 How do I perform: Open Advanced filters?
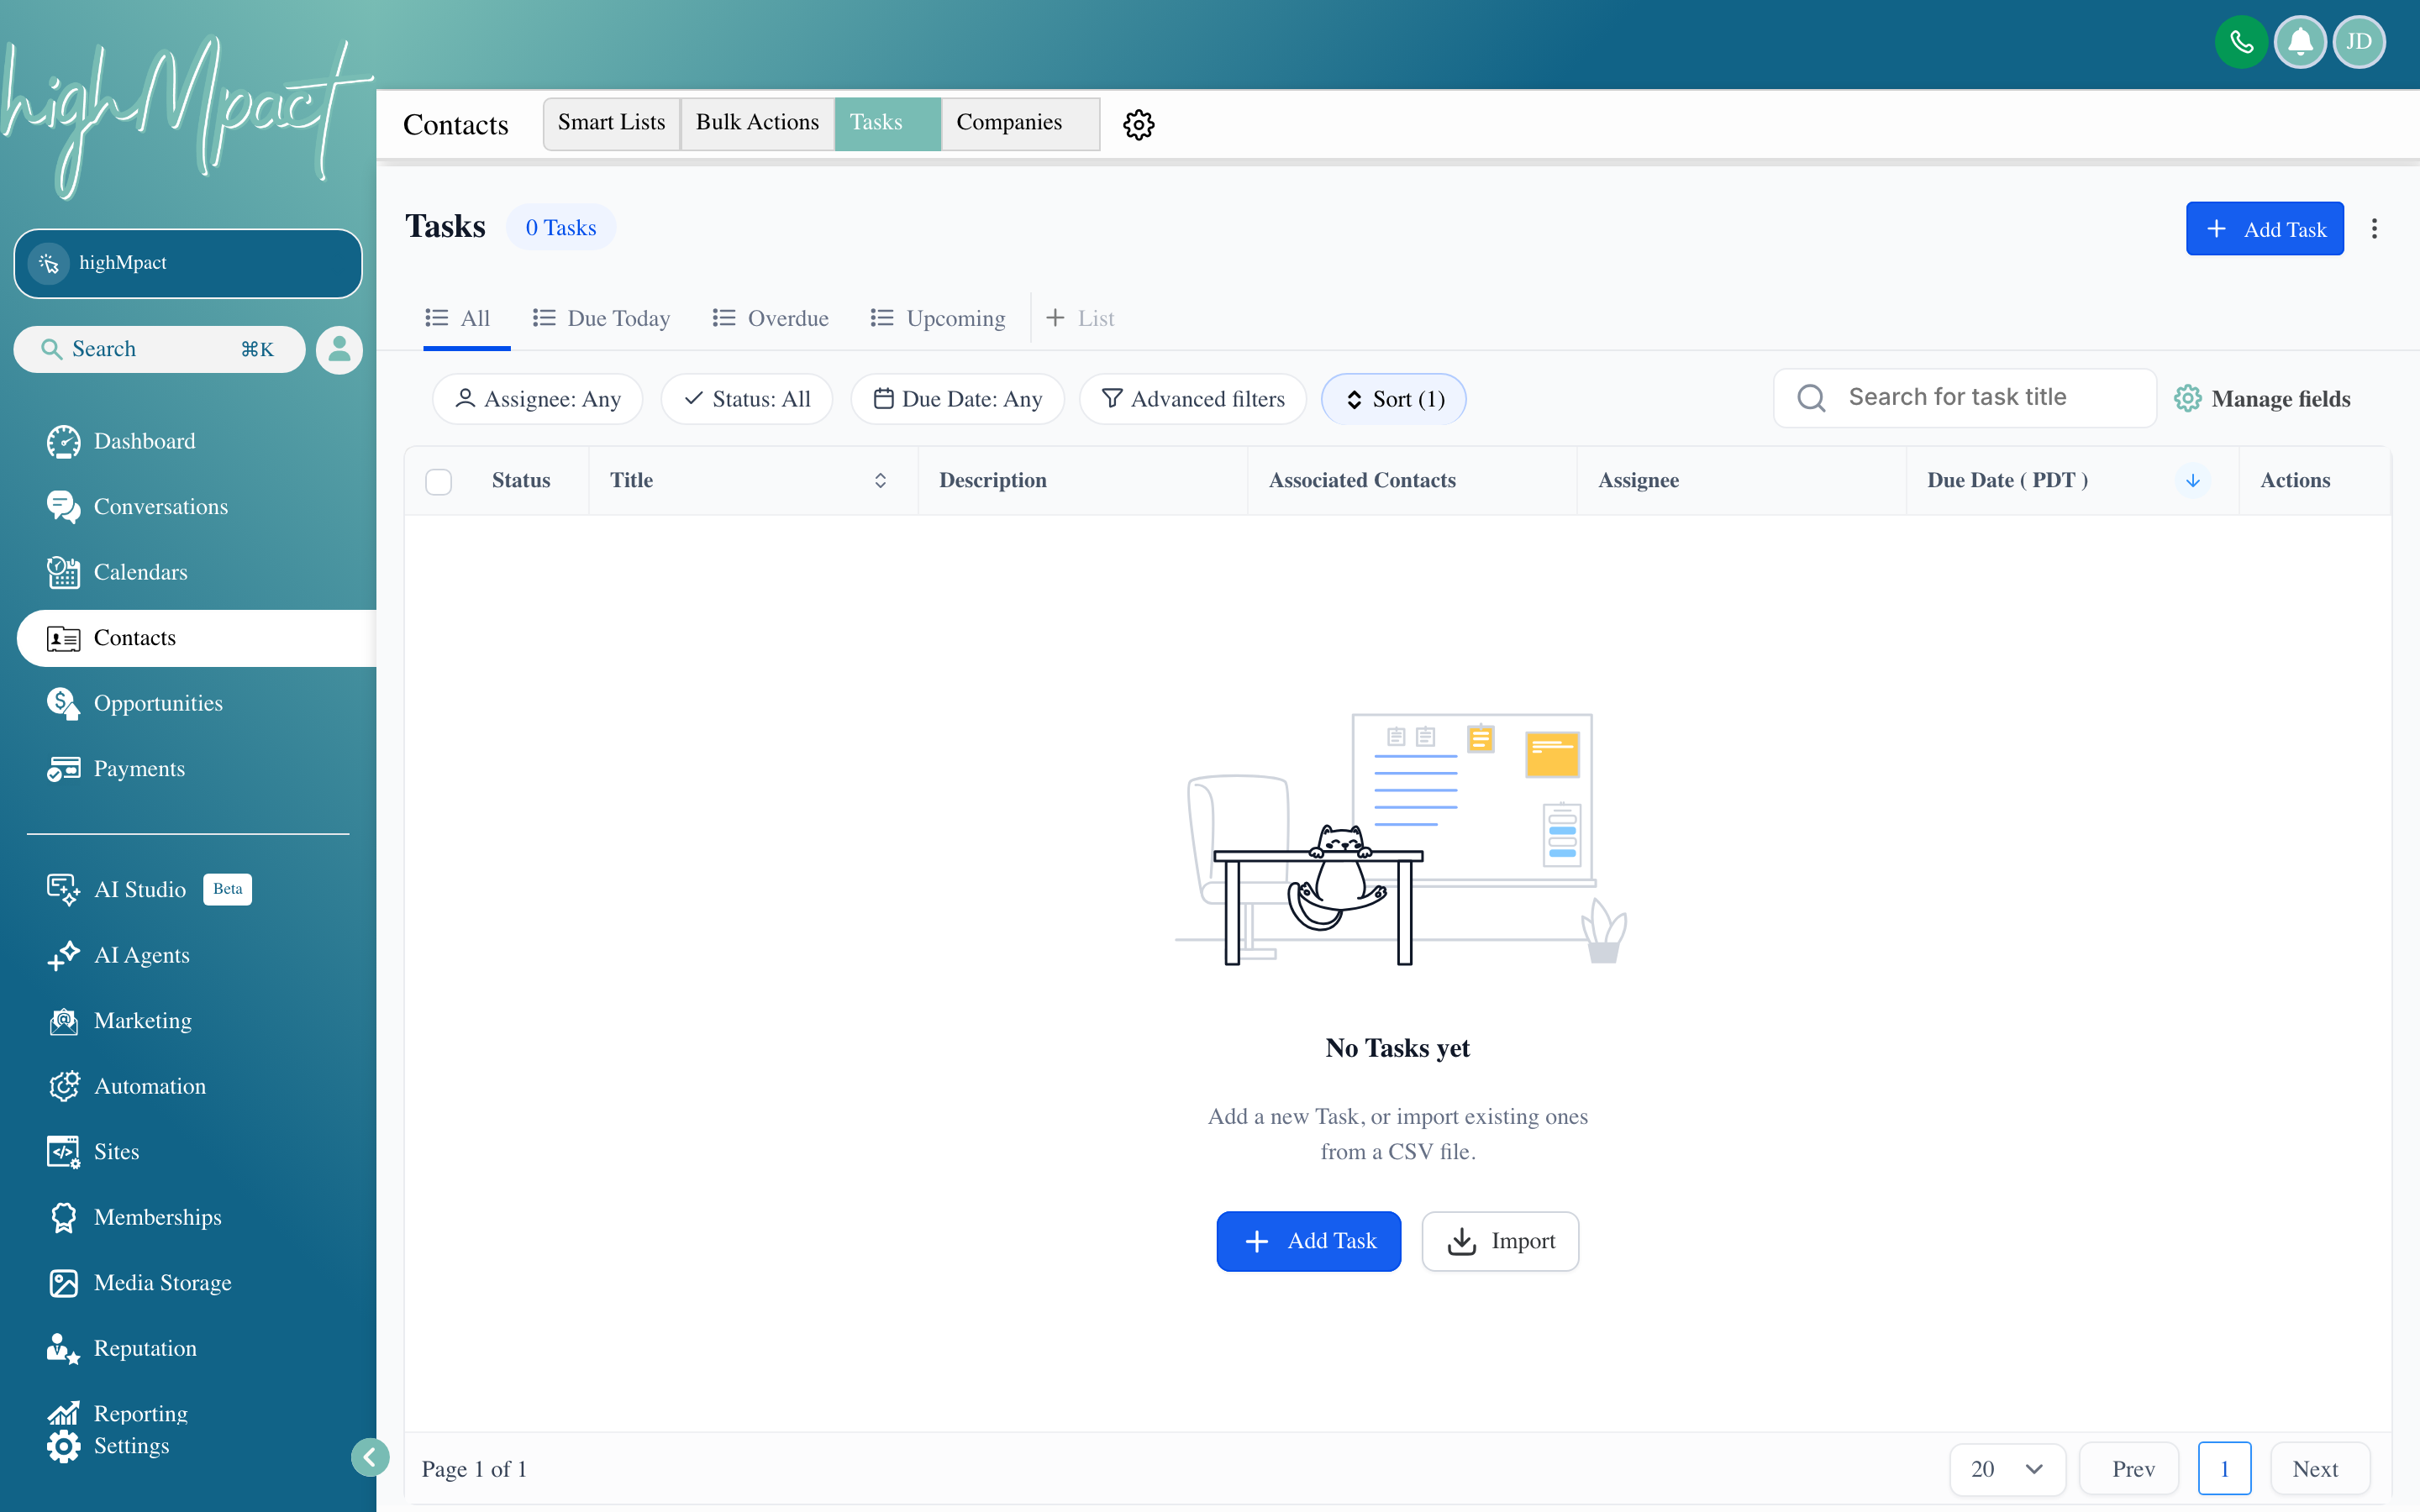1193,399
